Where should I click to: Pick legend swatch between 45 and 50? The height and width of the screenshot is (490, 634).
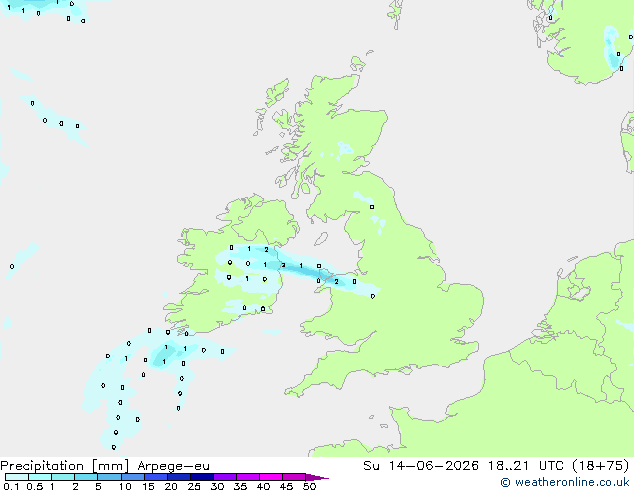tap(294, 477)
